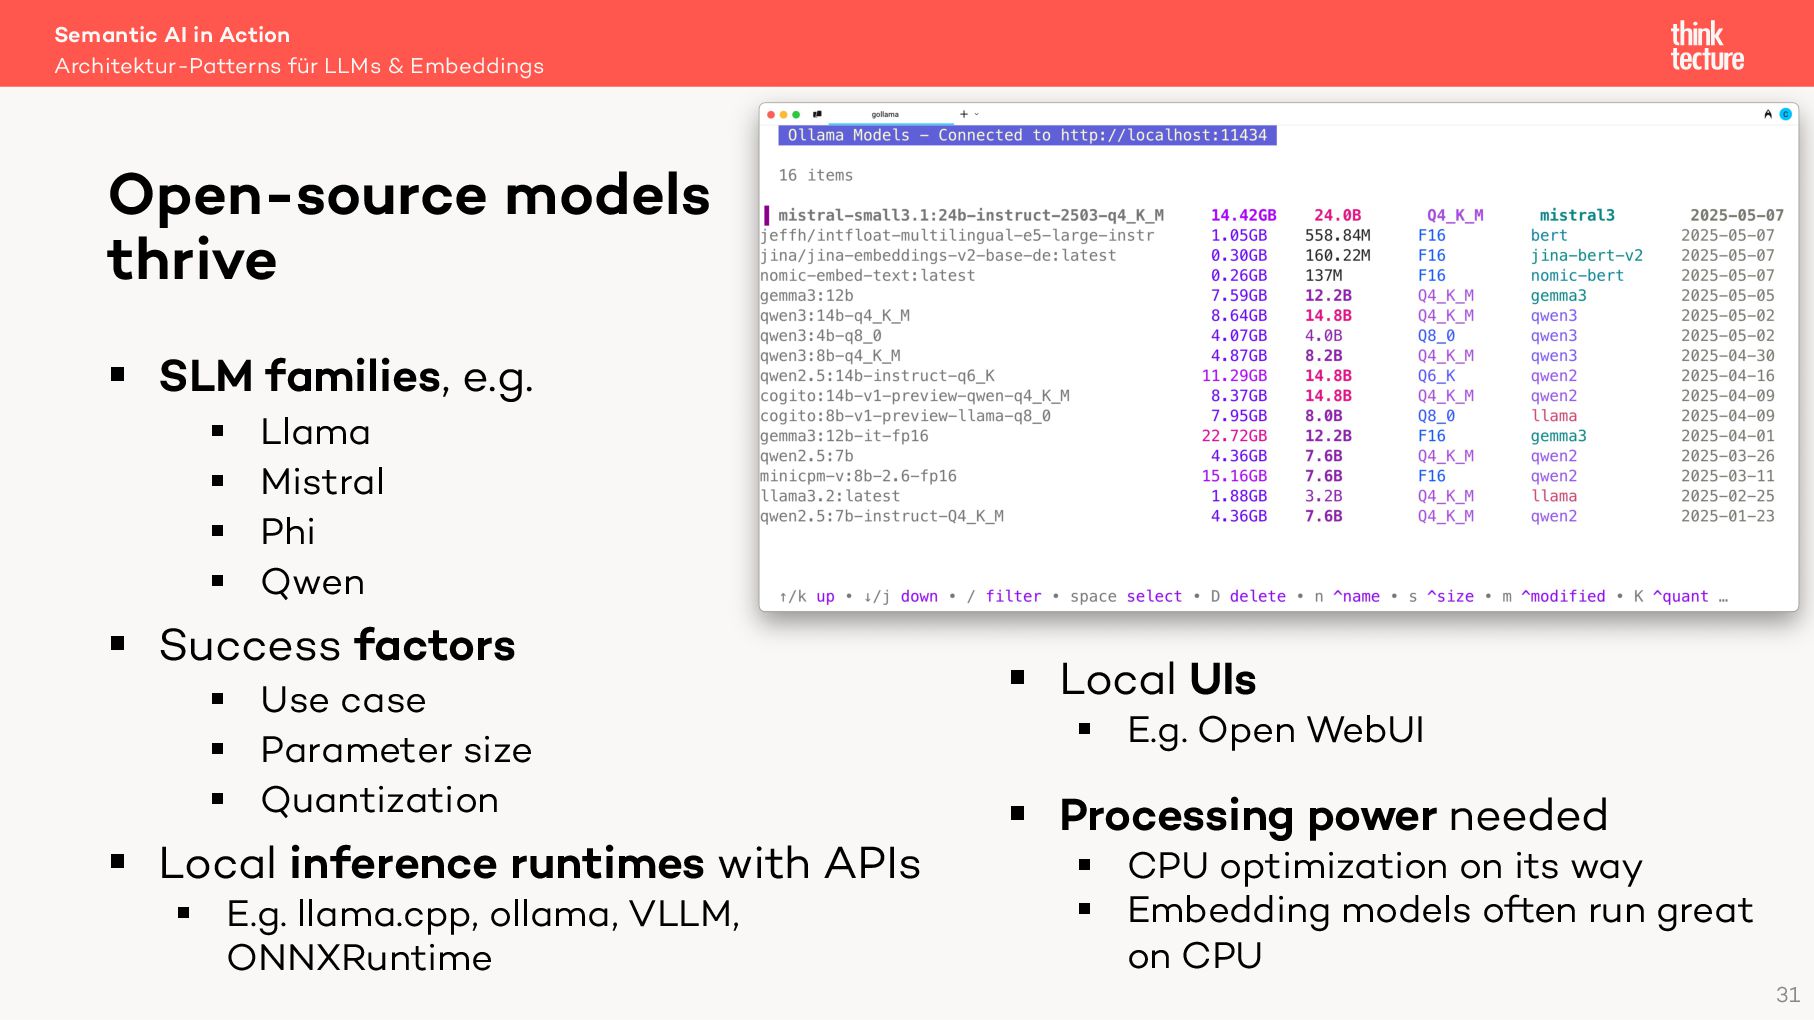This screenshot has height=1020, width=1814.
Task: Open a new terminal tab with the plus icon
Action: 963,114
